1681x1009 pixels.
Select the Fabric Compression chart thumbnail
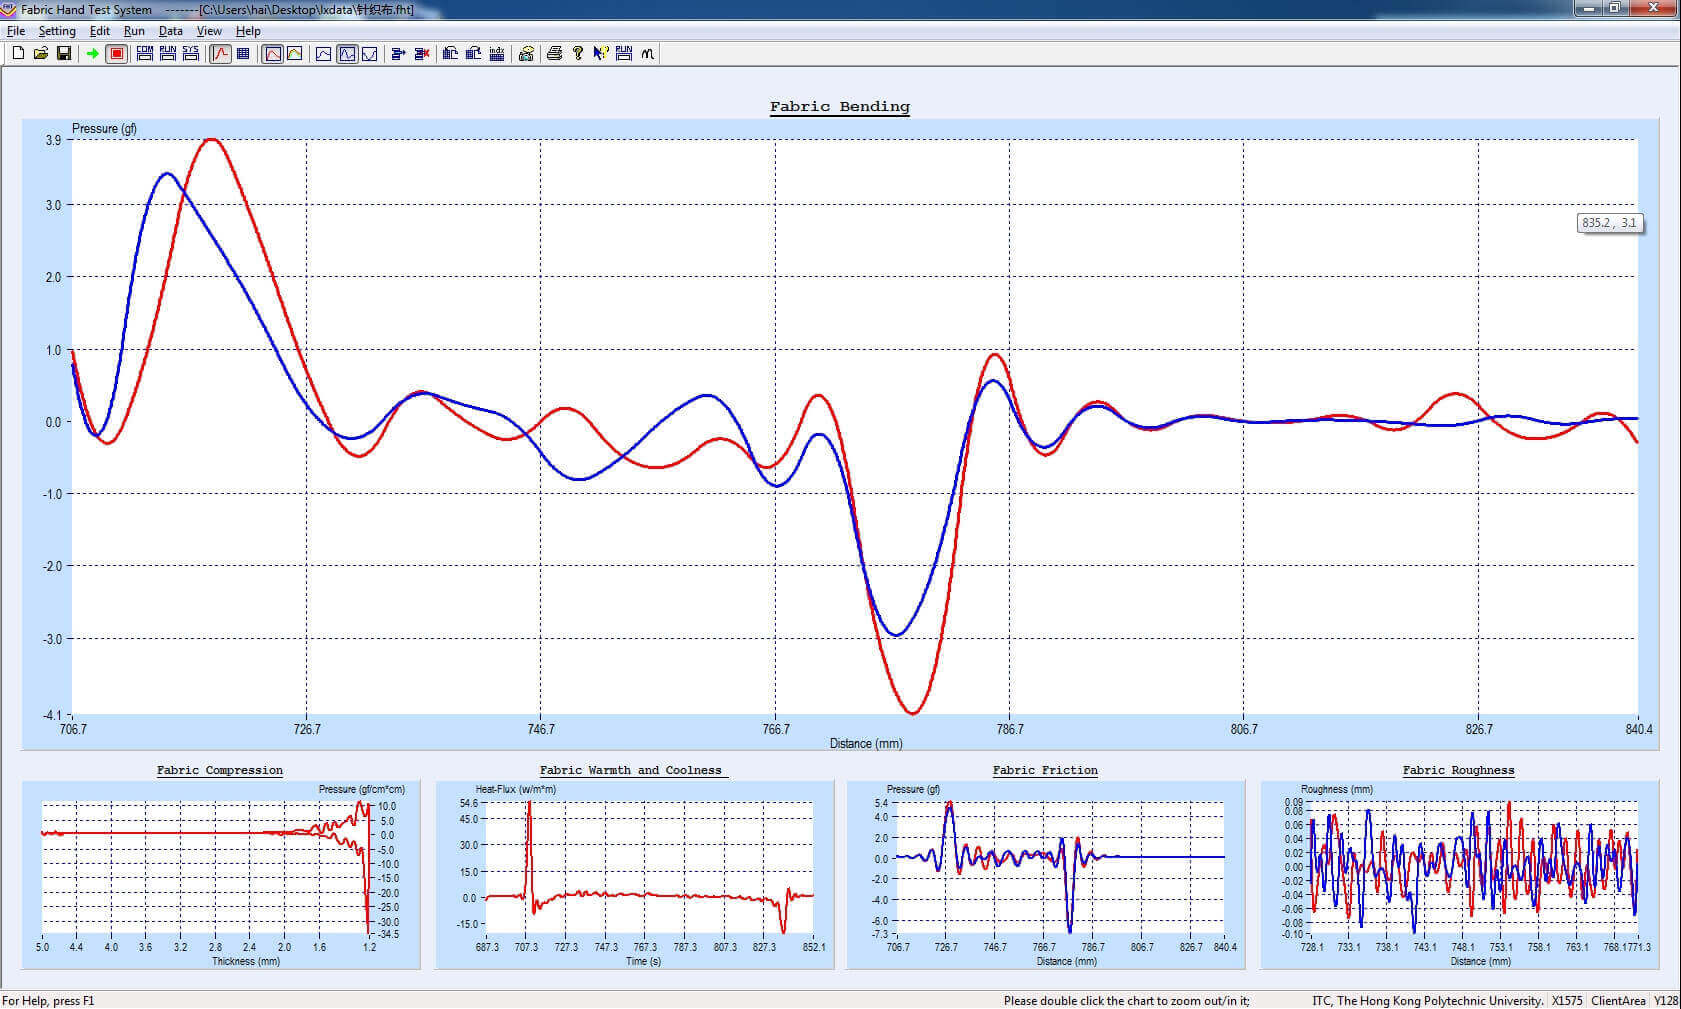tap(221, 875)
